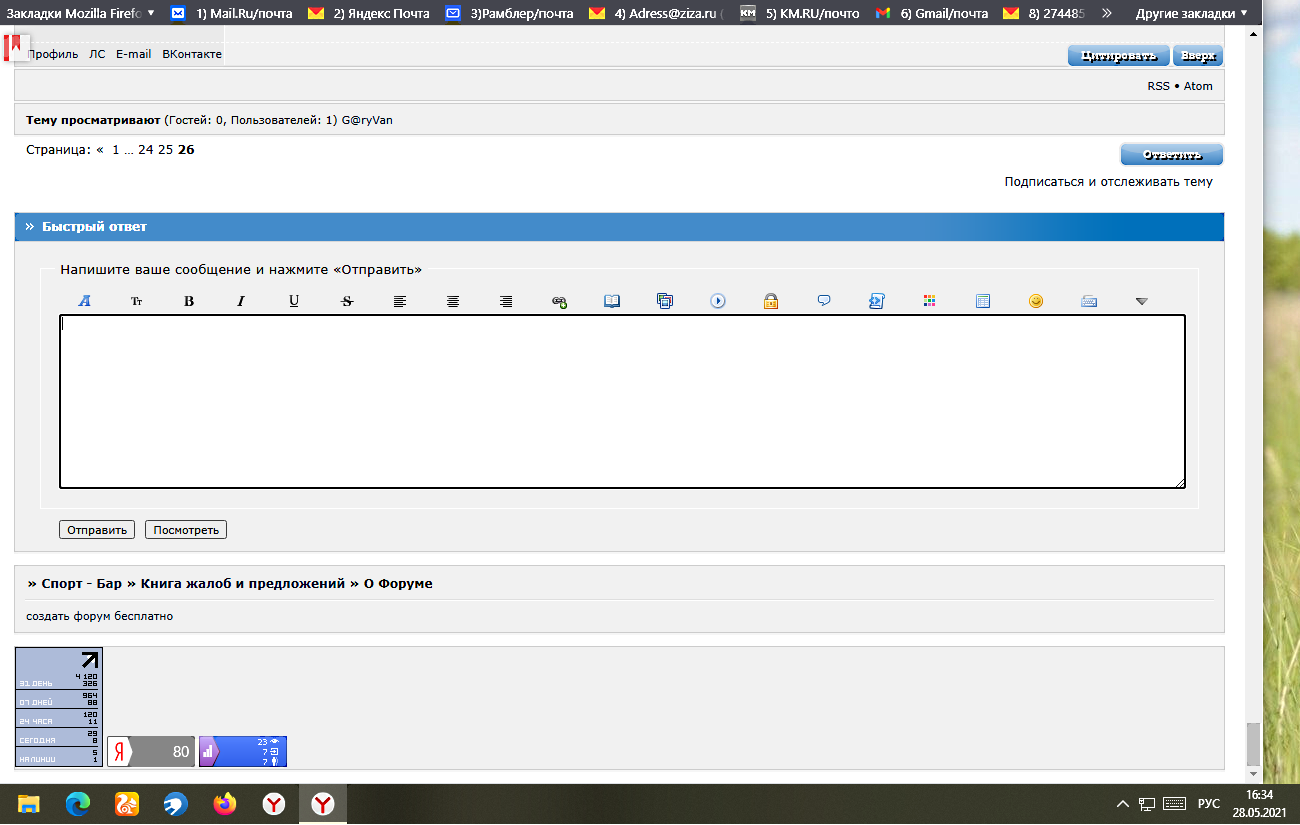1300x825 pixels.
Task: Go to the first page with the « link
Action: tap(100, 150)
